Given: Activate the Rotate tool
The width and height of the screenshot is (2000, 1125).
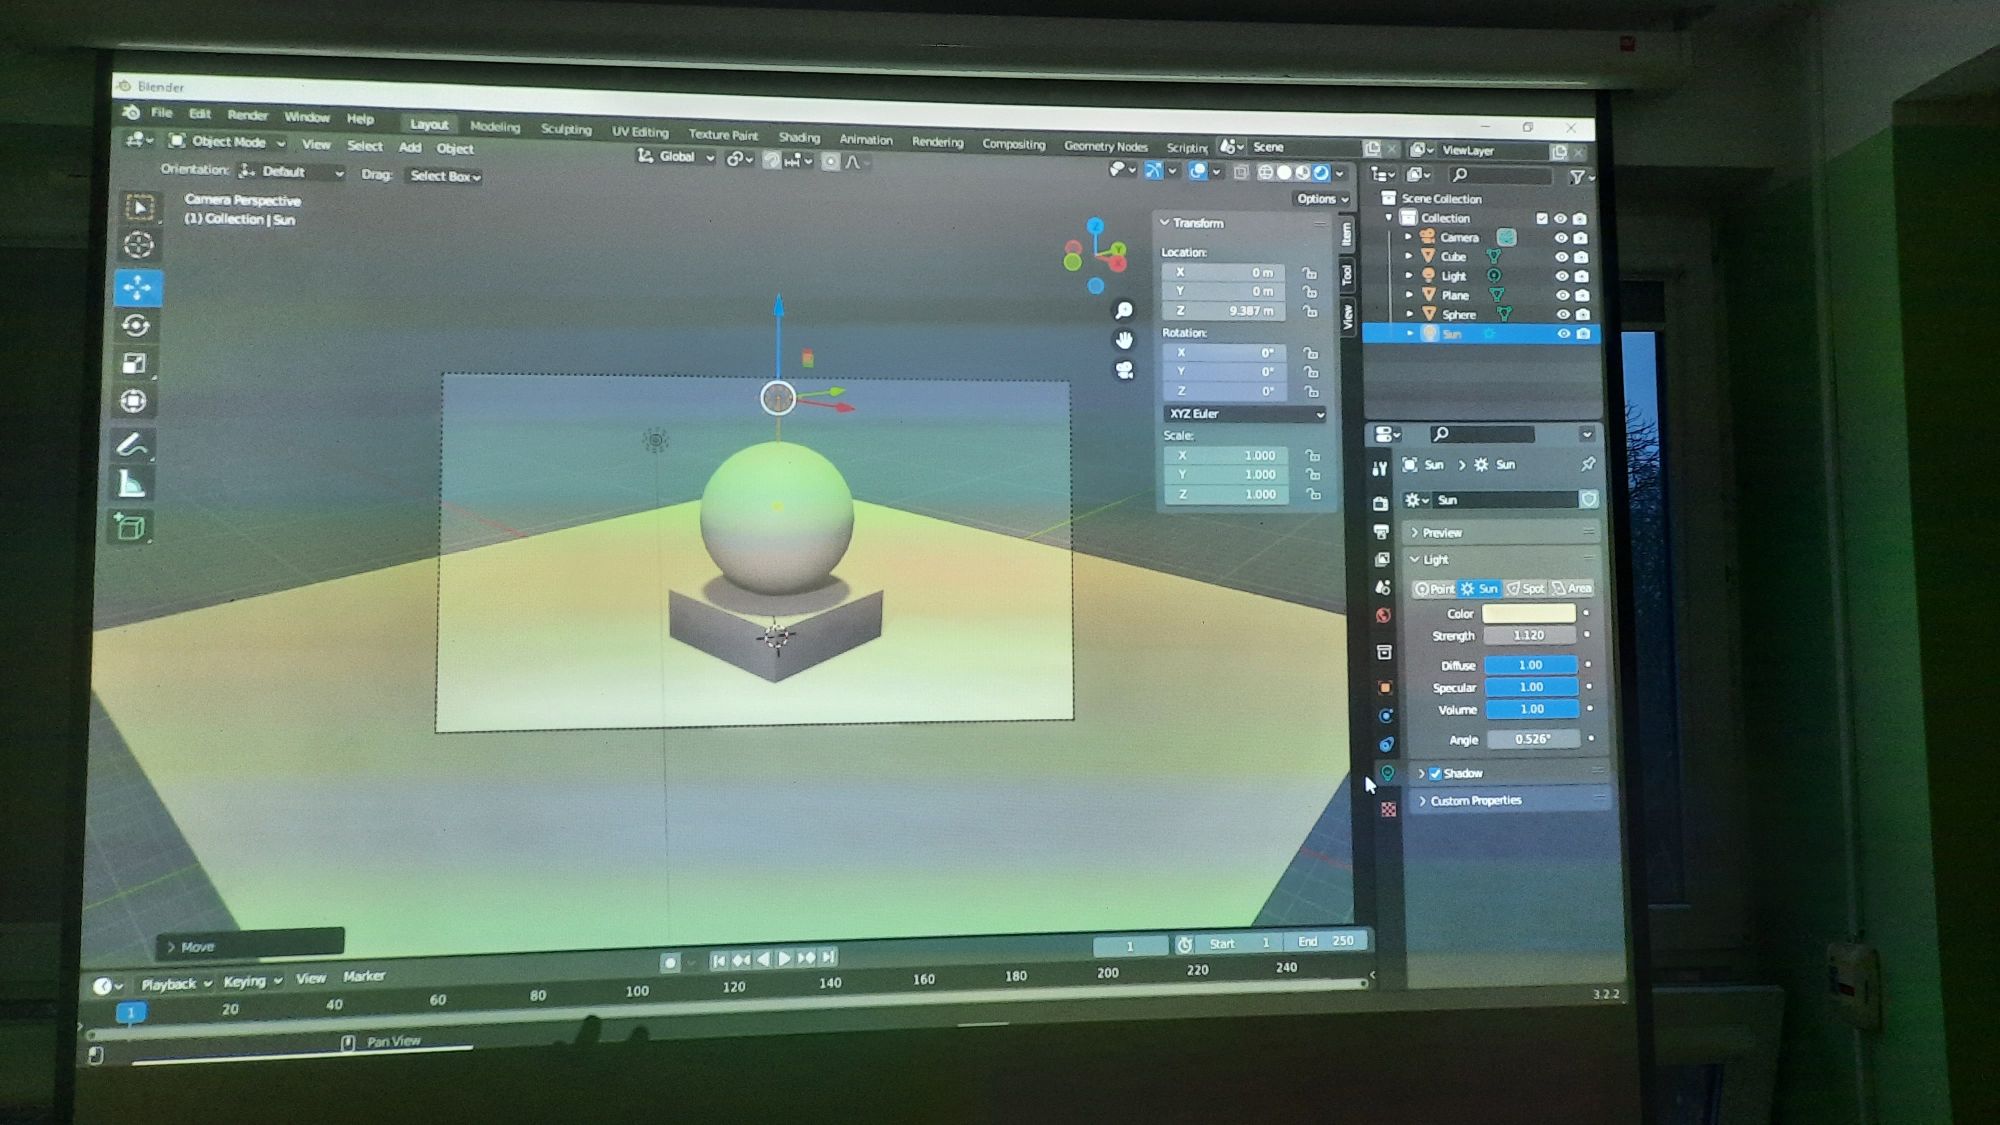Looking at the screenshot, I should pyautogui.click(x=136, y=326).
